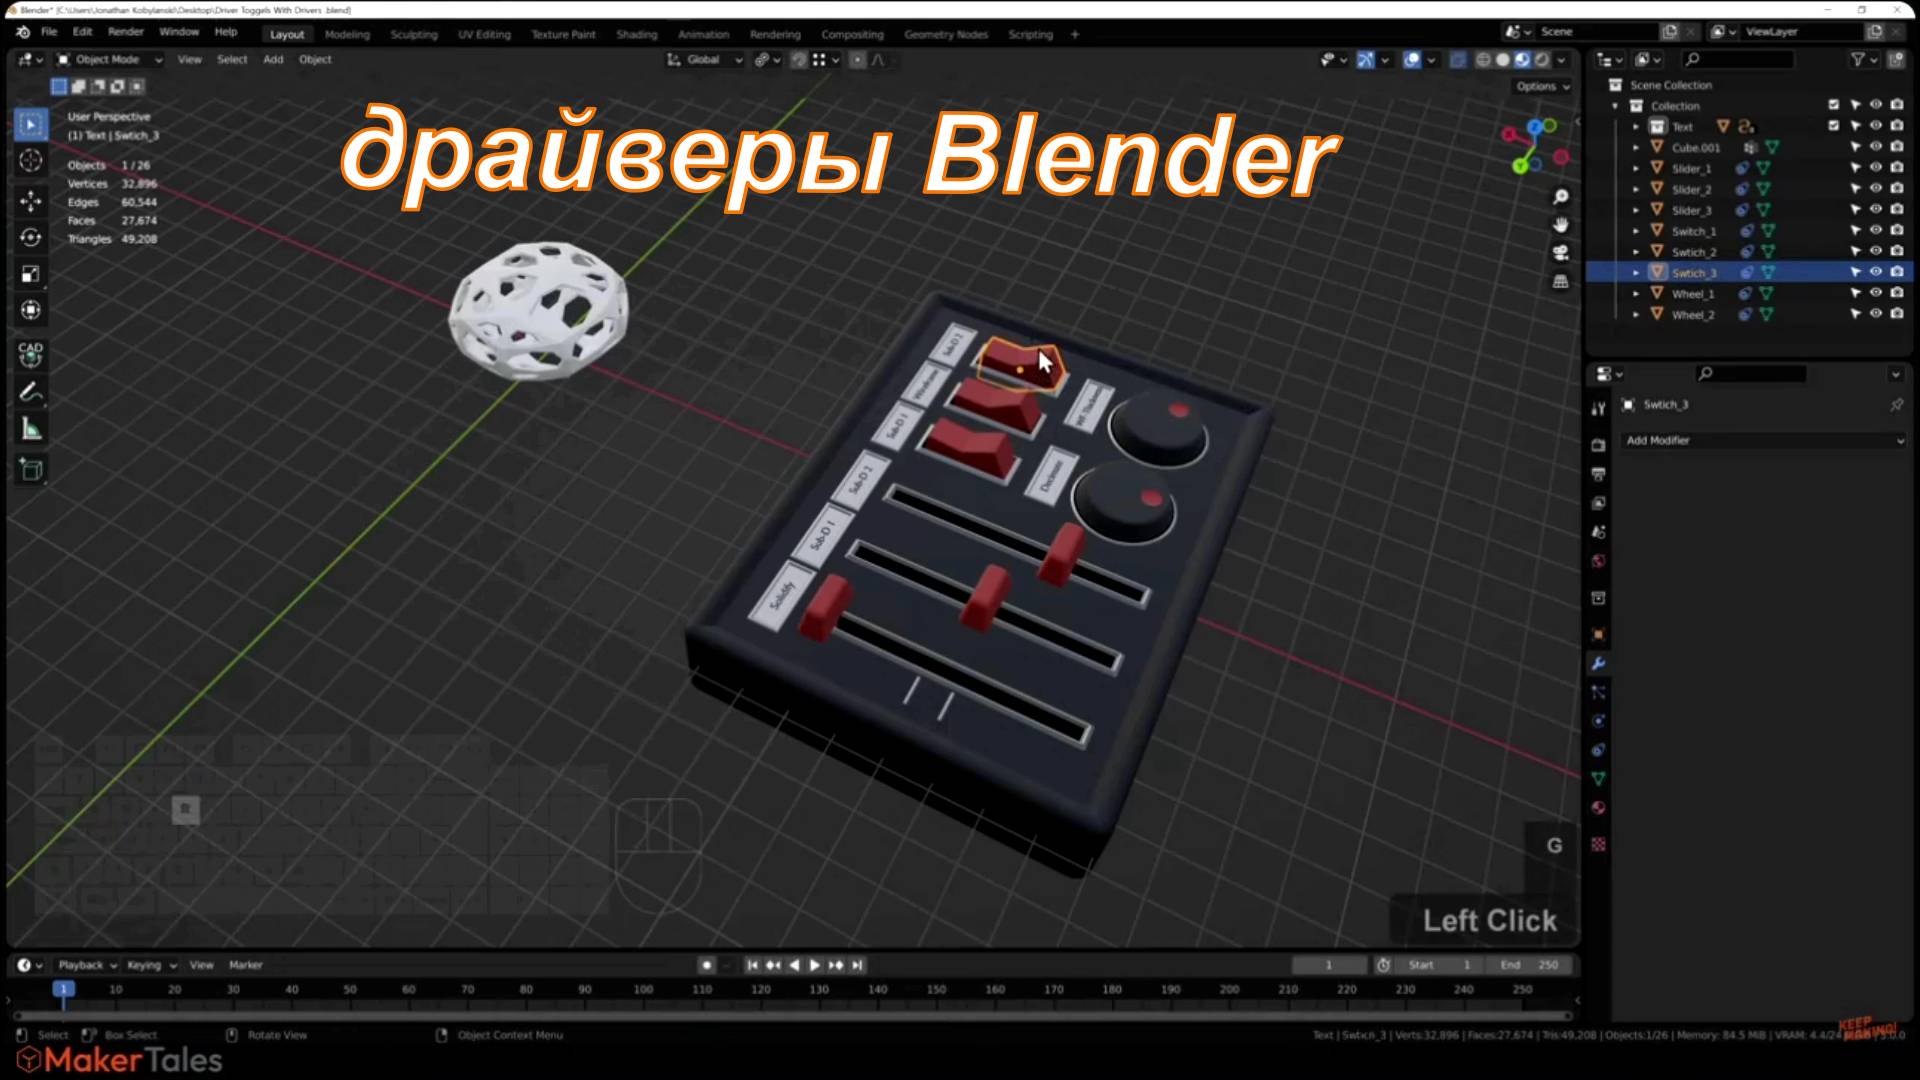
Task: Open the viewport Add menu
Action: 273,60
